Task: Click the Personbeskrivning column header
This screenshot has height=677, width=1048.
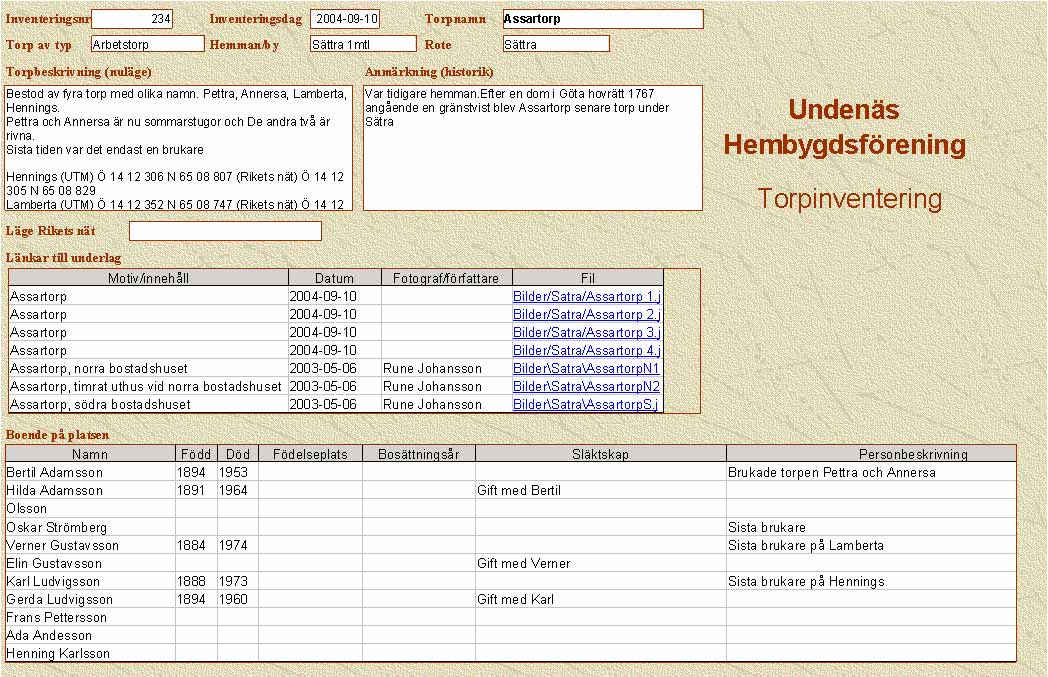Action: click(x=871, y=454)
